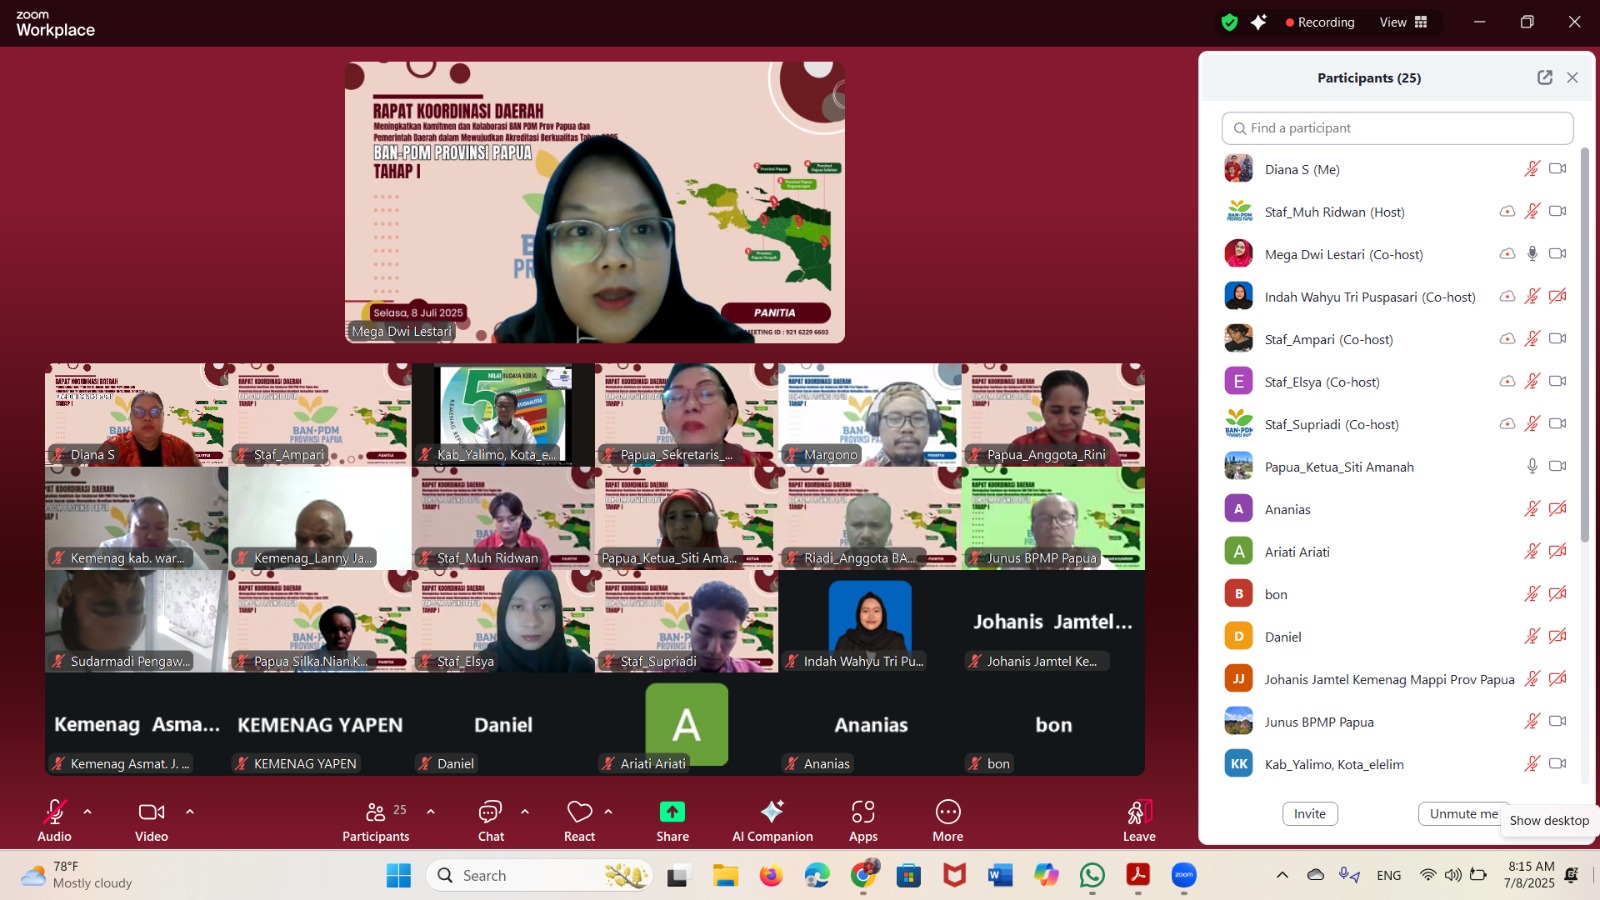Open the View layout dropdown
The height and width of the screenshot is (900, 1600).
(x=1403, y=22)
